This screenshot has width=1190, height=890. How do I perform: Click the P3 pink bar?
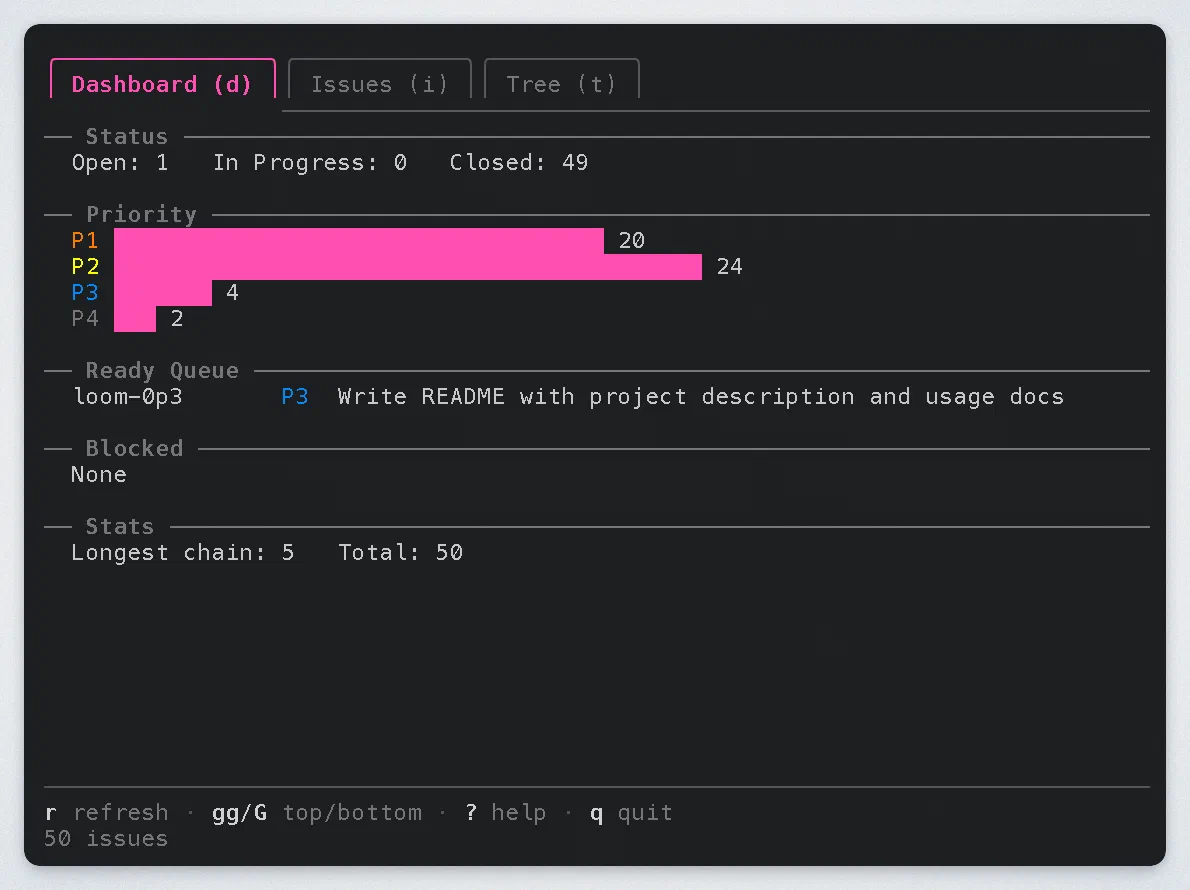[x=162, y=293]
